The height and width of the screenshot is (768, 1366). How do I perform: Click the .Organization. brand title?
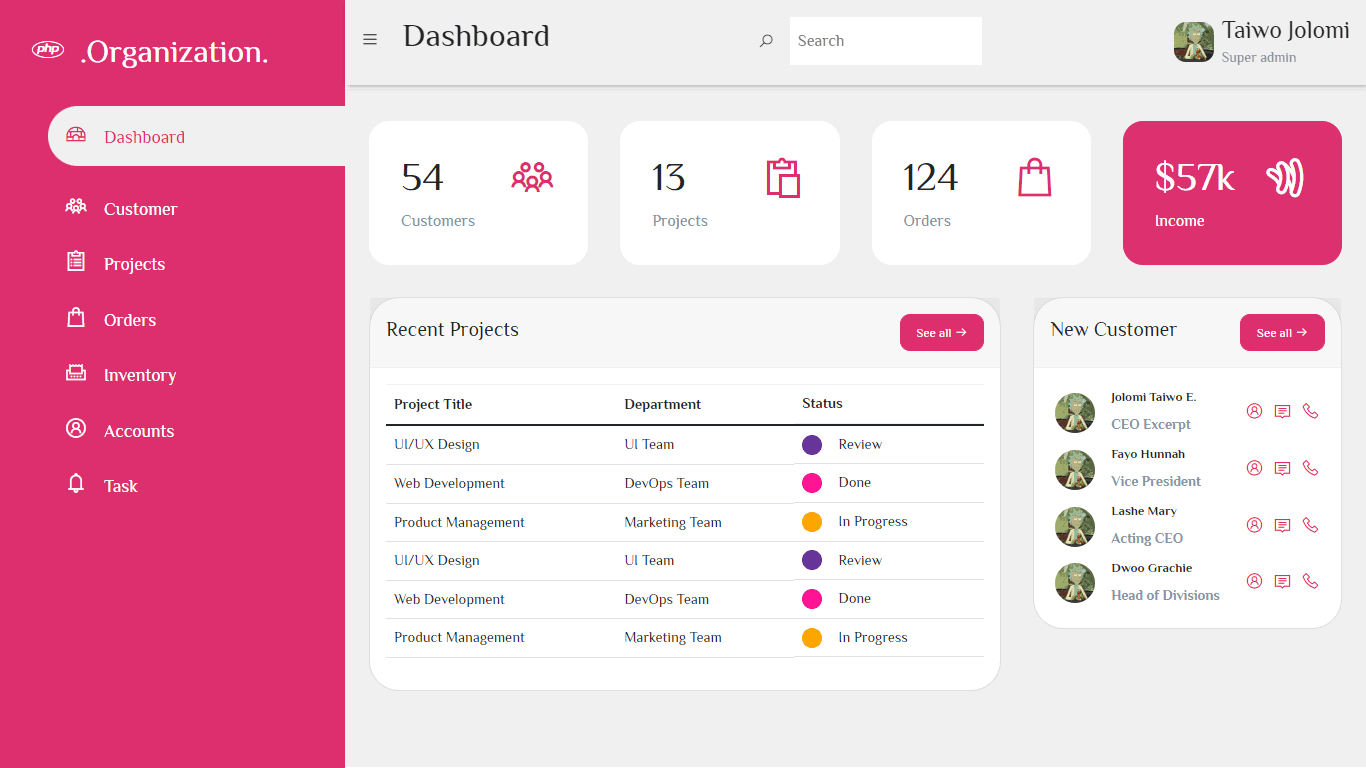pos(174,52)
